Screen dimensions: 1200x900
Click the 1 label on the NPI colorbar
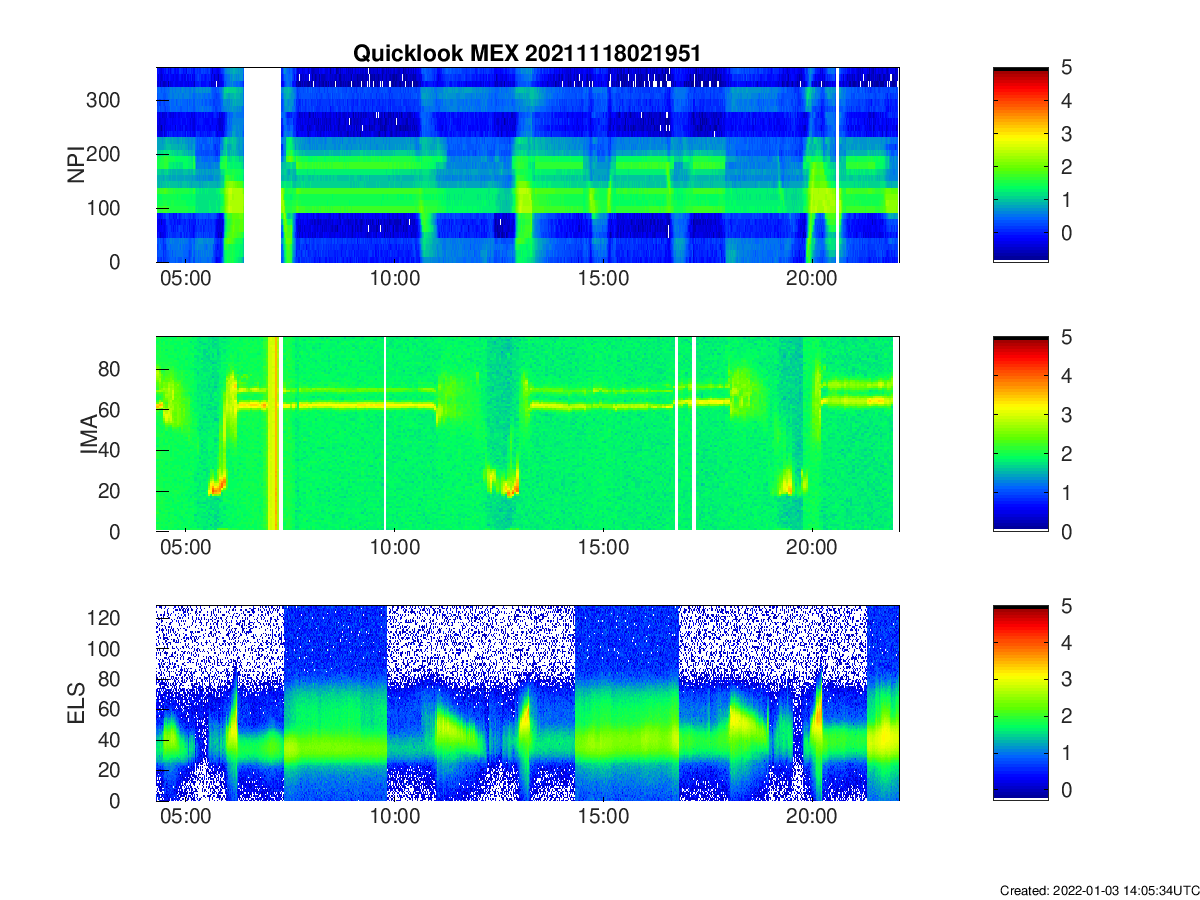click(x=1066, y=199)
